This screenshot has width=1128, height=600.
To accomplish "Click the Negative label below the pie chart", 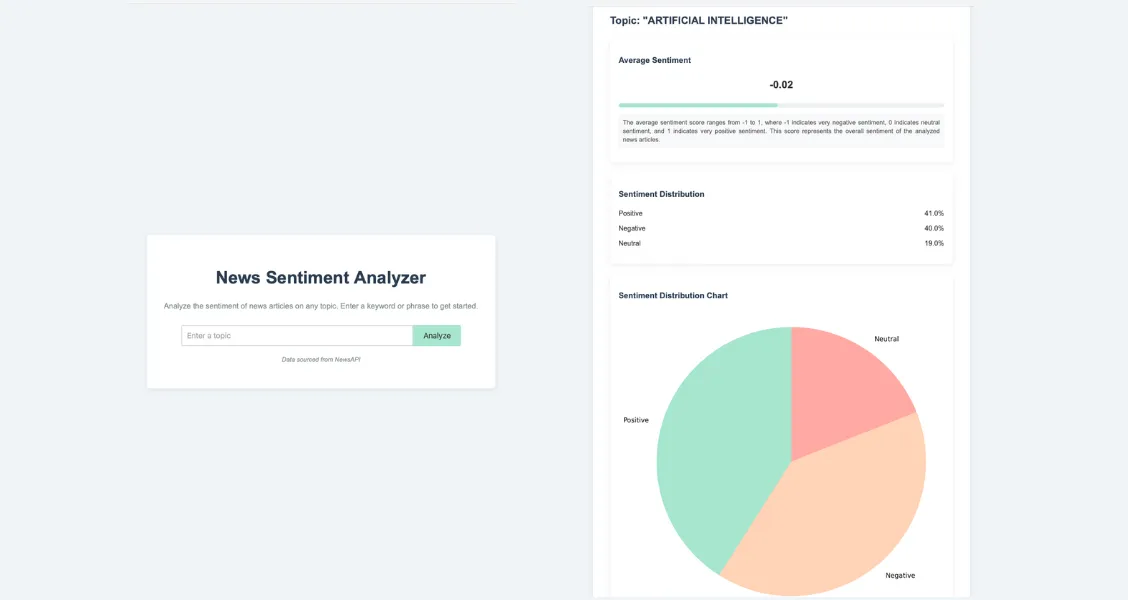I will click(x=899, y=575).
